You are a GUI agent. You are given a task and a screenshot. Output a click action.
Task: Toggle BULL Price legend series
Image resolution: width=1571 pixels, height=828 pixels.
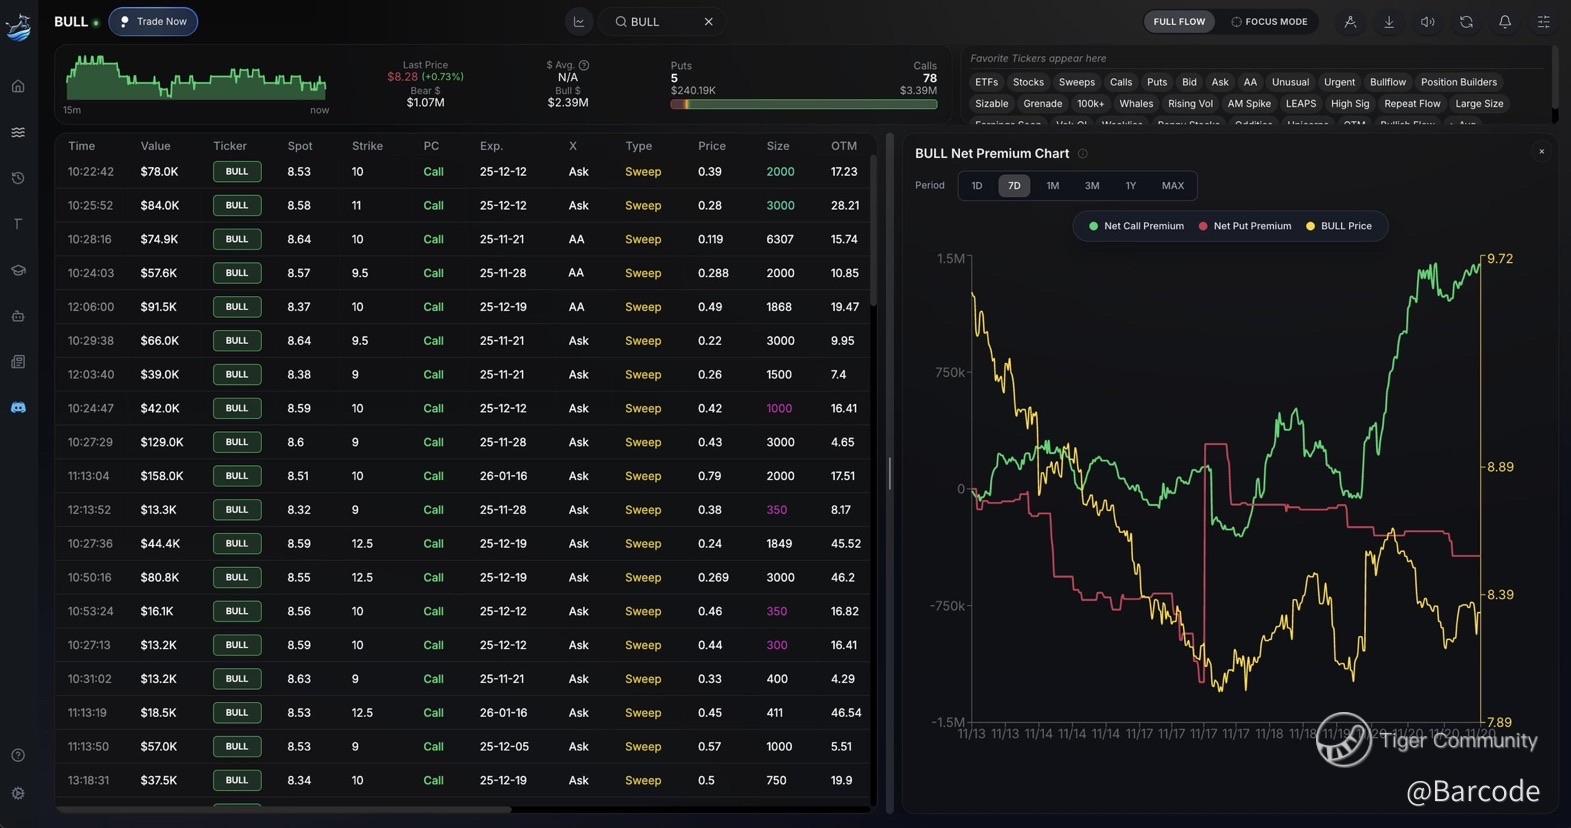(x=1339, y=226)
